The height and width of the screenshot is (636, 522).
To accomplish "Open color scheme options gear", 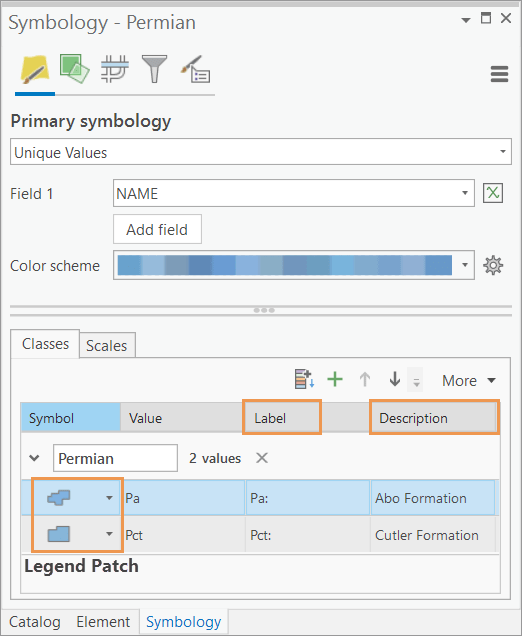I will [x=493, y=266].
